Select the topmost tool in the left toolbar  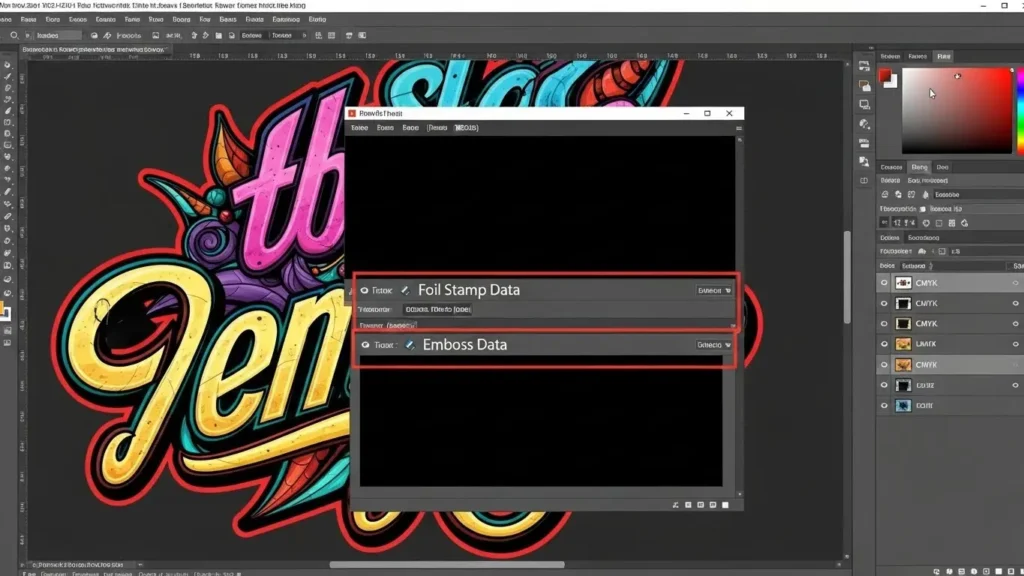(7, 65)
